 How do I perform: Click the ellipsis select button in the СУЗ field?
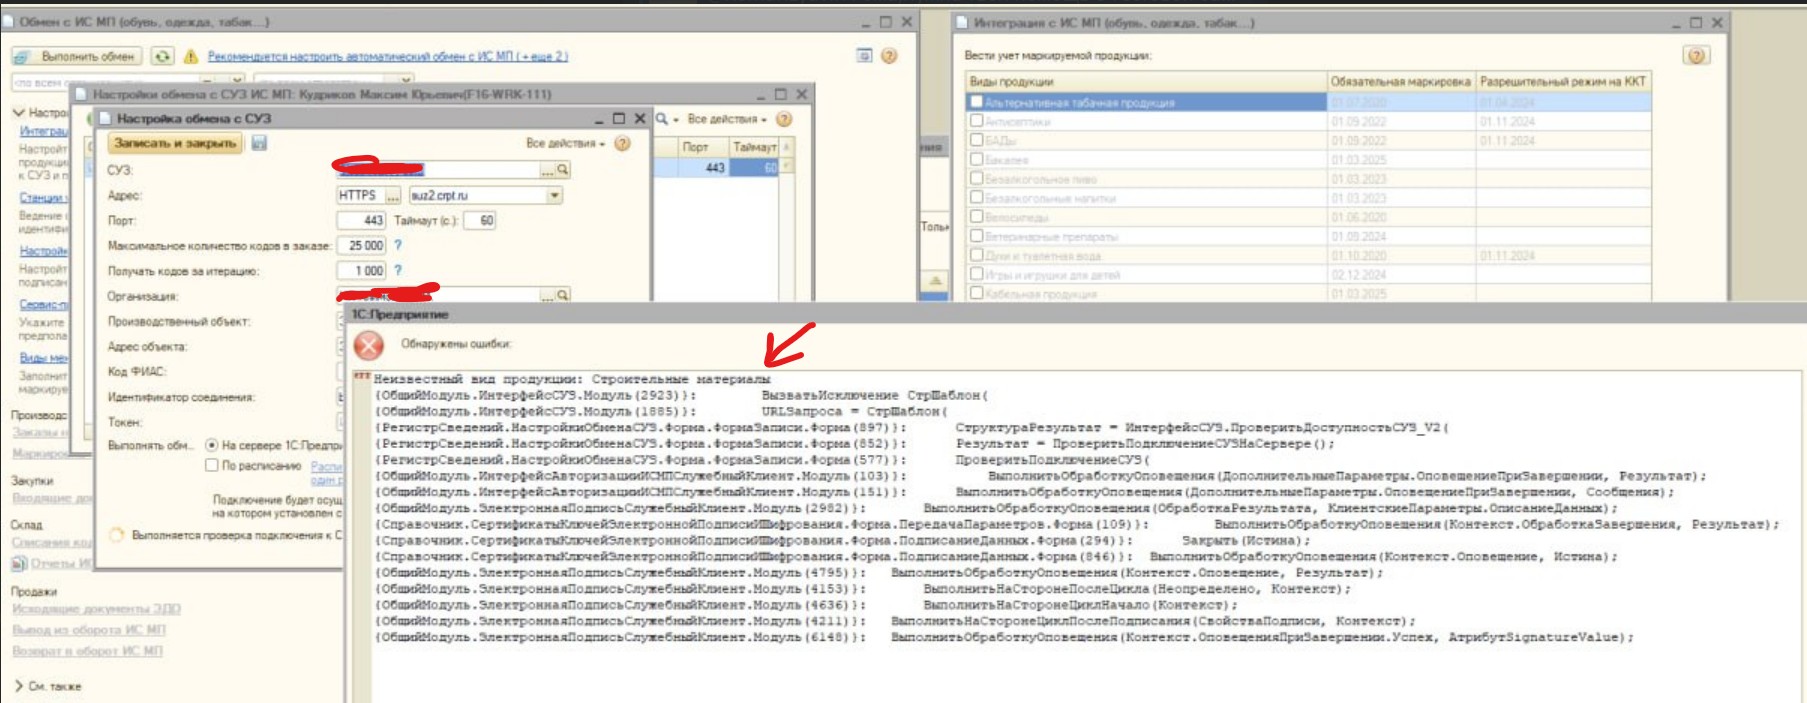pos(547,170)
